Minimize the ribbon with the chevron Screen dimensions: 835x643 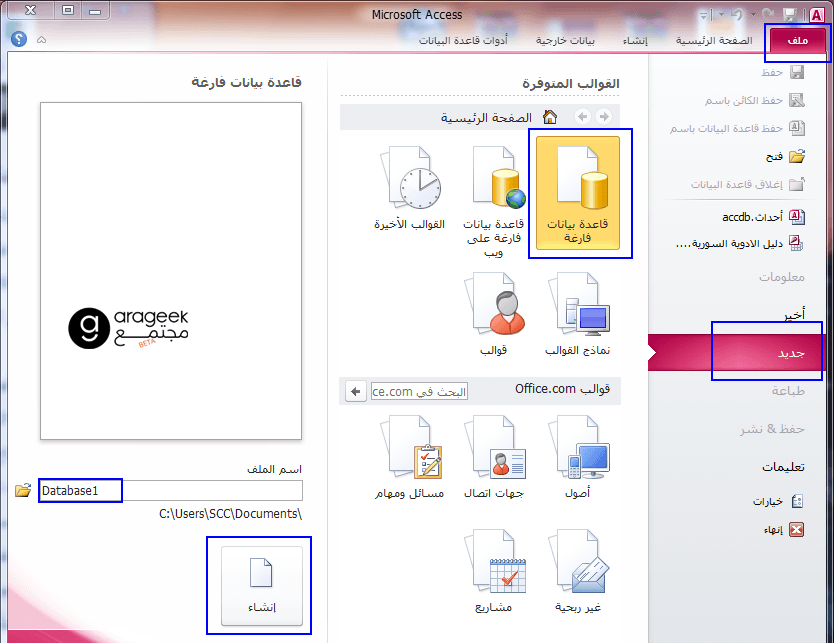click(42, 39)
